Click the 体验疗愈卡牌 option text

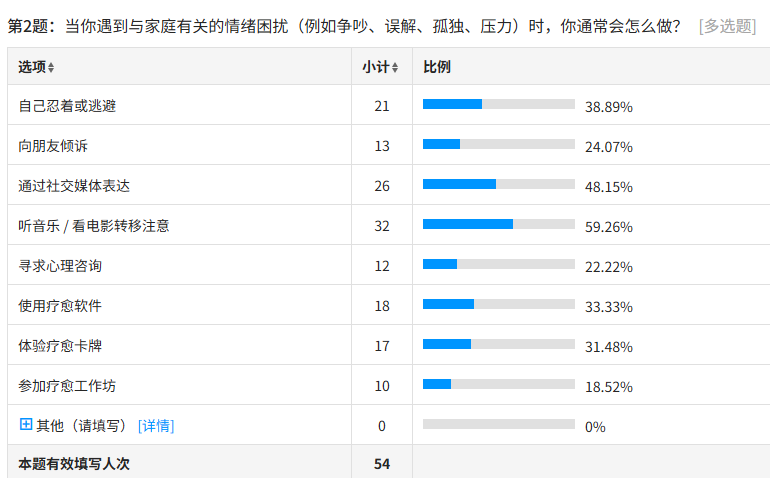[60, 345]
